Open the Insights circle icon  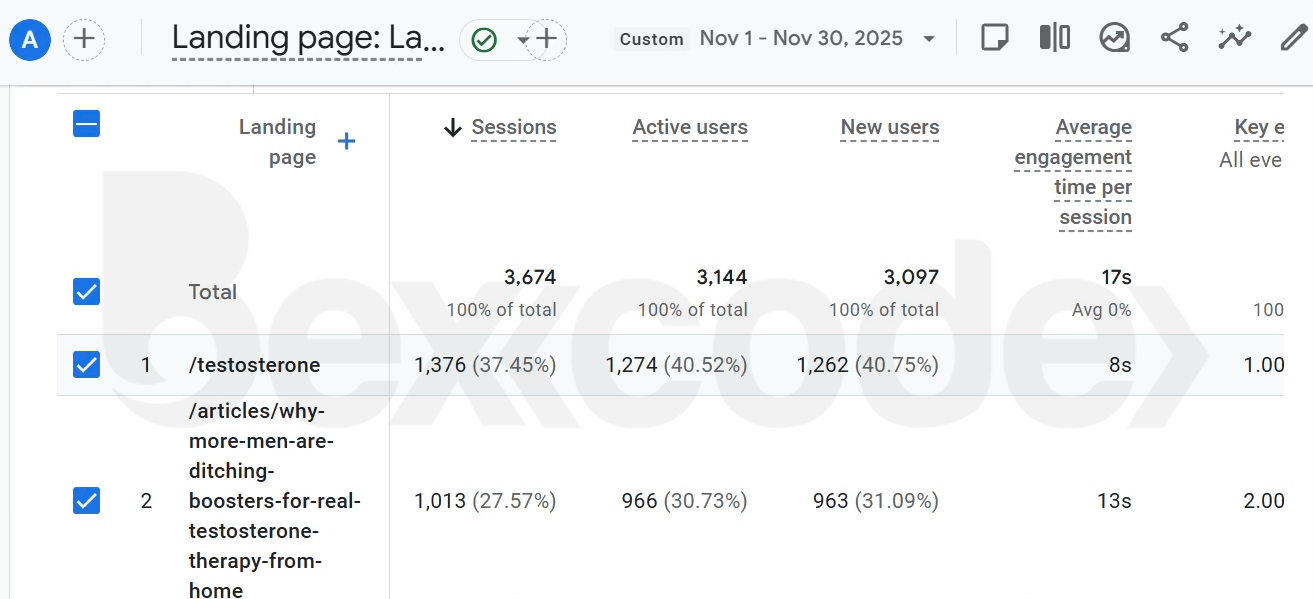pos(1114,37)
